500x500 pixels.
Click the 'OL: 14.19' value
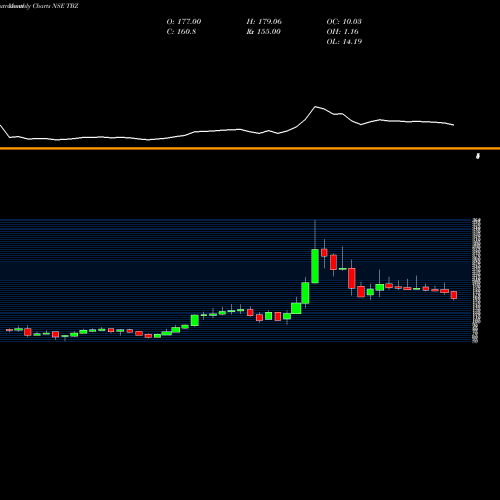[344, 42]
